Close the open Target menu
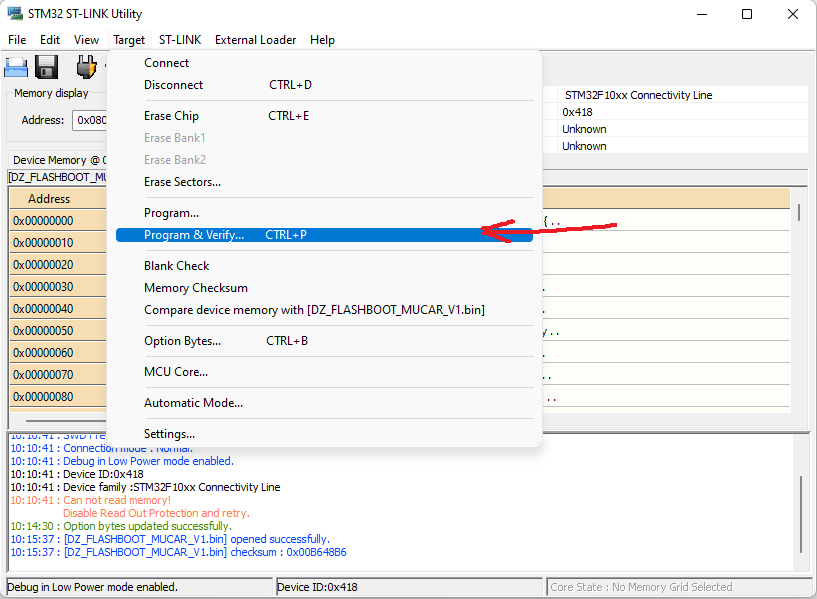This screenshot has height=599, width=817. 129,40
